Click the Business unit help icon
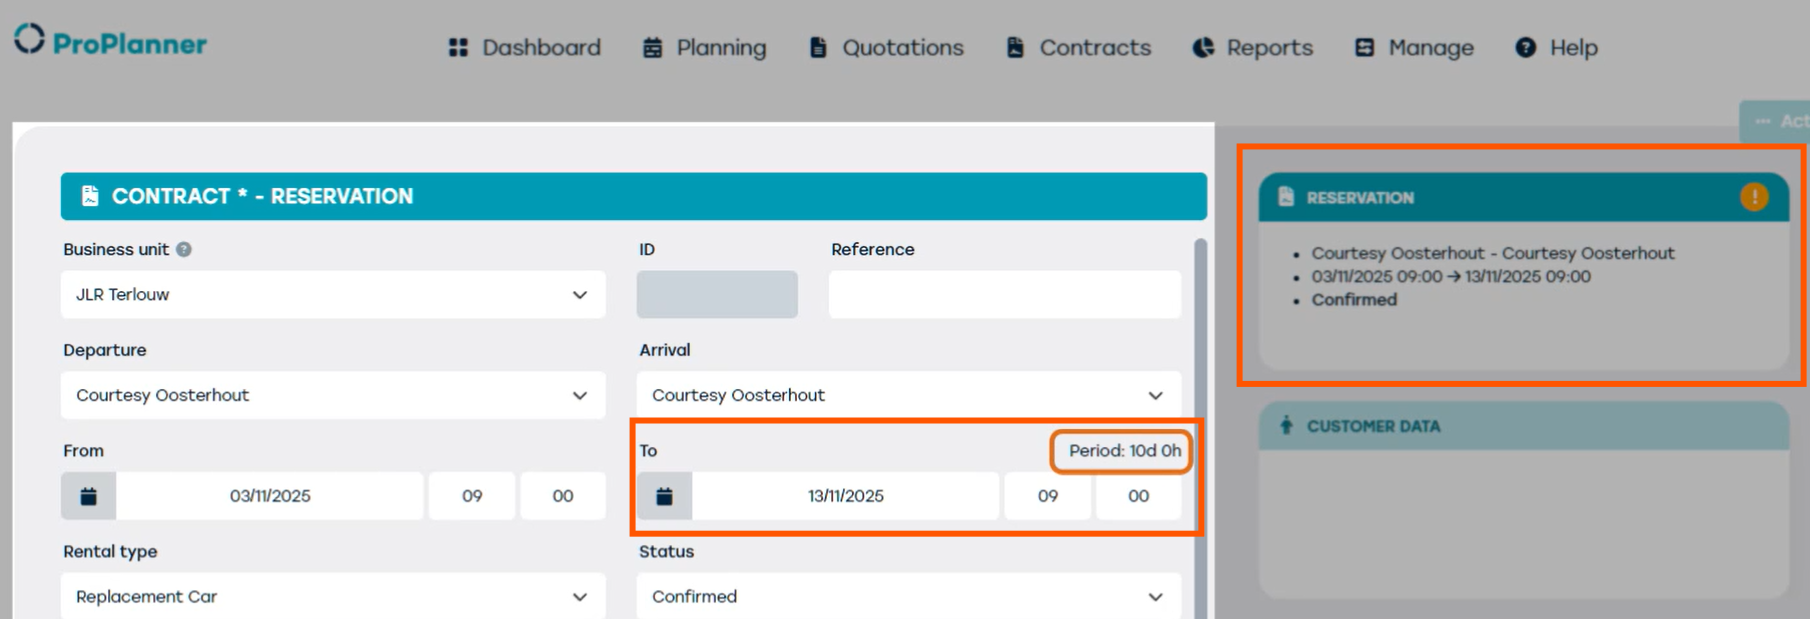 pyautogui.click(x=184, y=250)
